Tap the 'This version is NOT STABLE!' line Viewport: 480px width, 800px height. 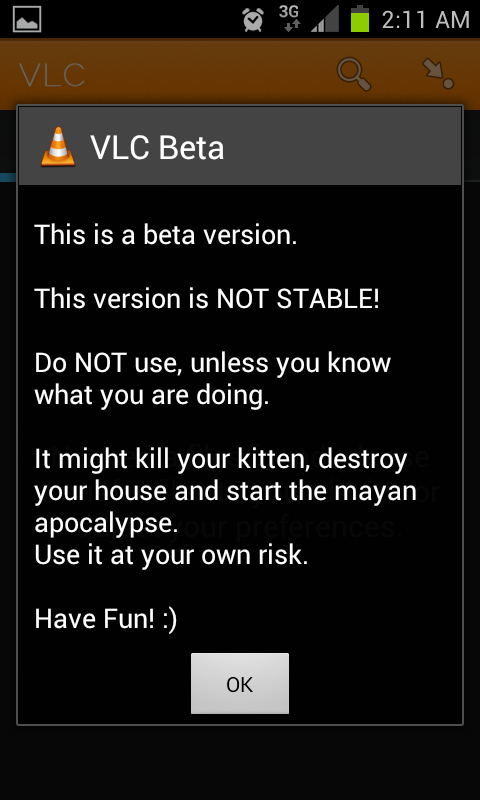(x=207, y=299)
